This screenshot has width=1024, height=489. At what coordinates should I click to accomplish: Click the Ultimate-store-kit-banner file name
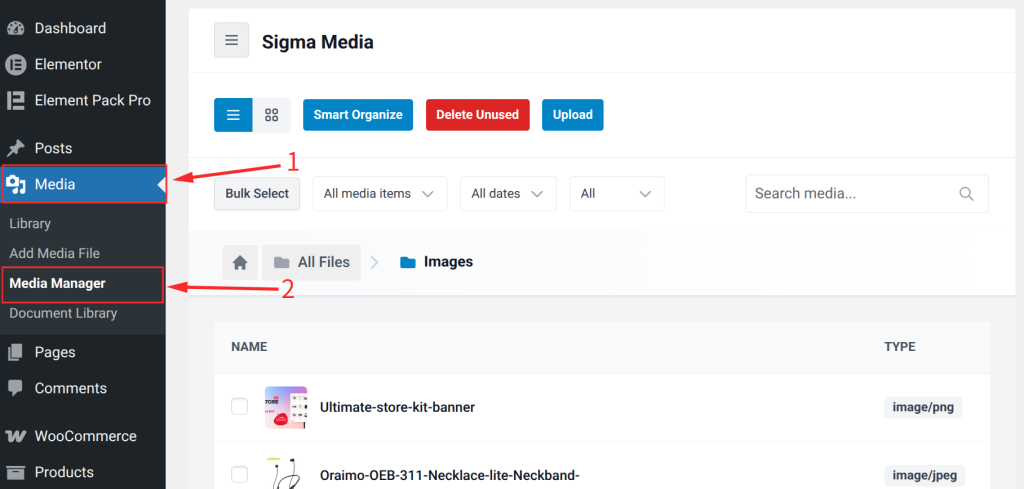pyautogui.click(x=397, y=407)
